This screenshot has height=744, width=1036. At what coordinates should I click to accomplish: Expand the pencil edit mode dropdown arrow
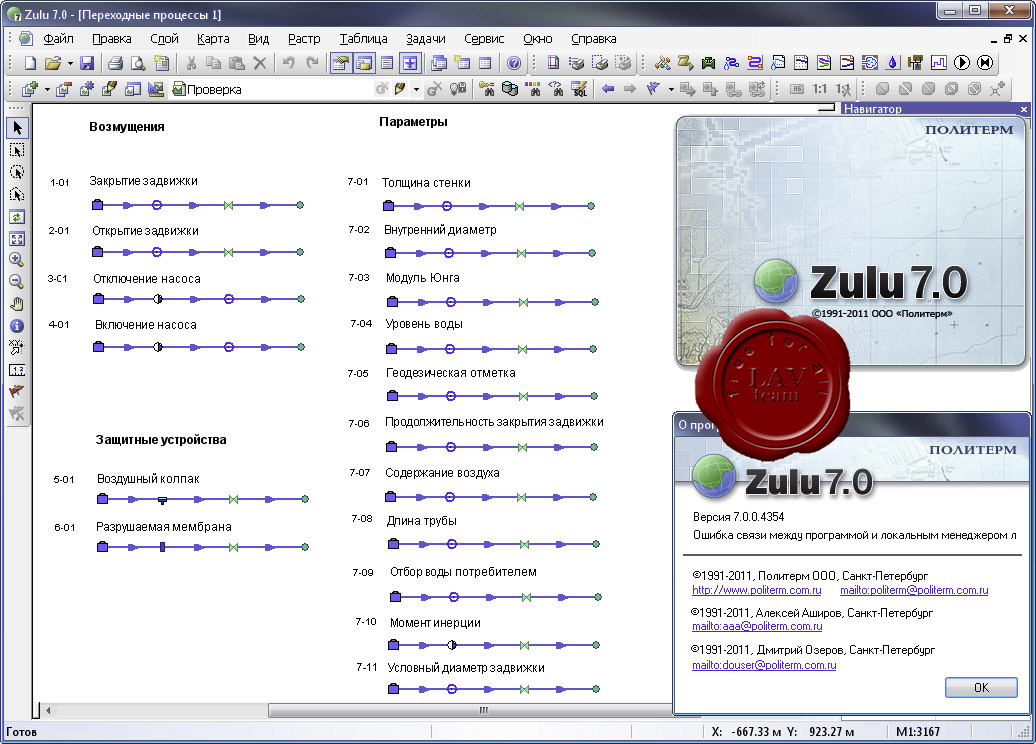416,89
